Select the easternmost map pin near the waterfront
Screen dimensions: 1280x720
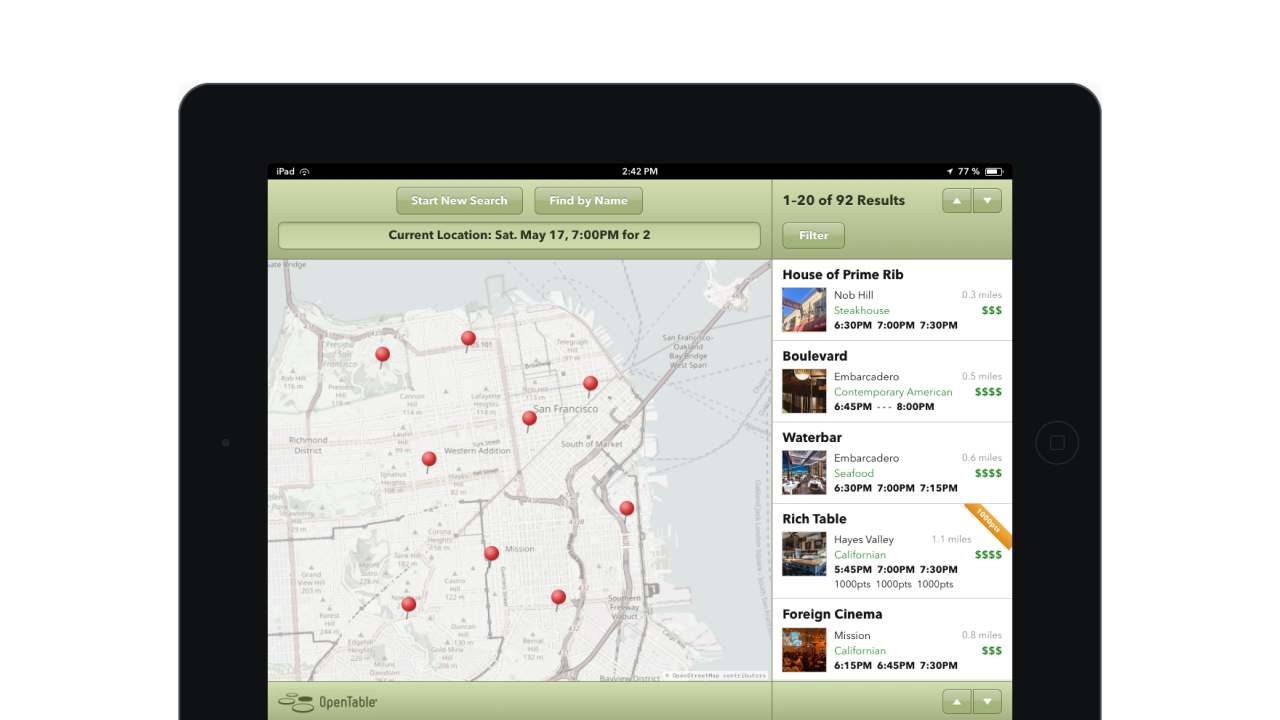coord(627,510)
